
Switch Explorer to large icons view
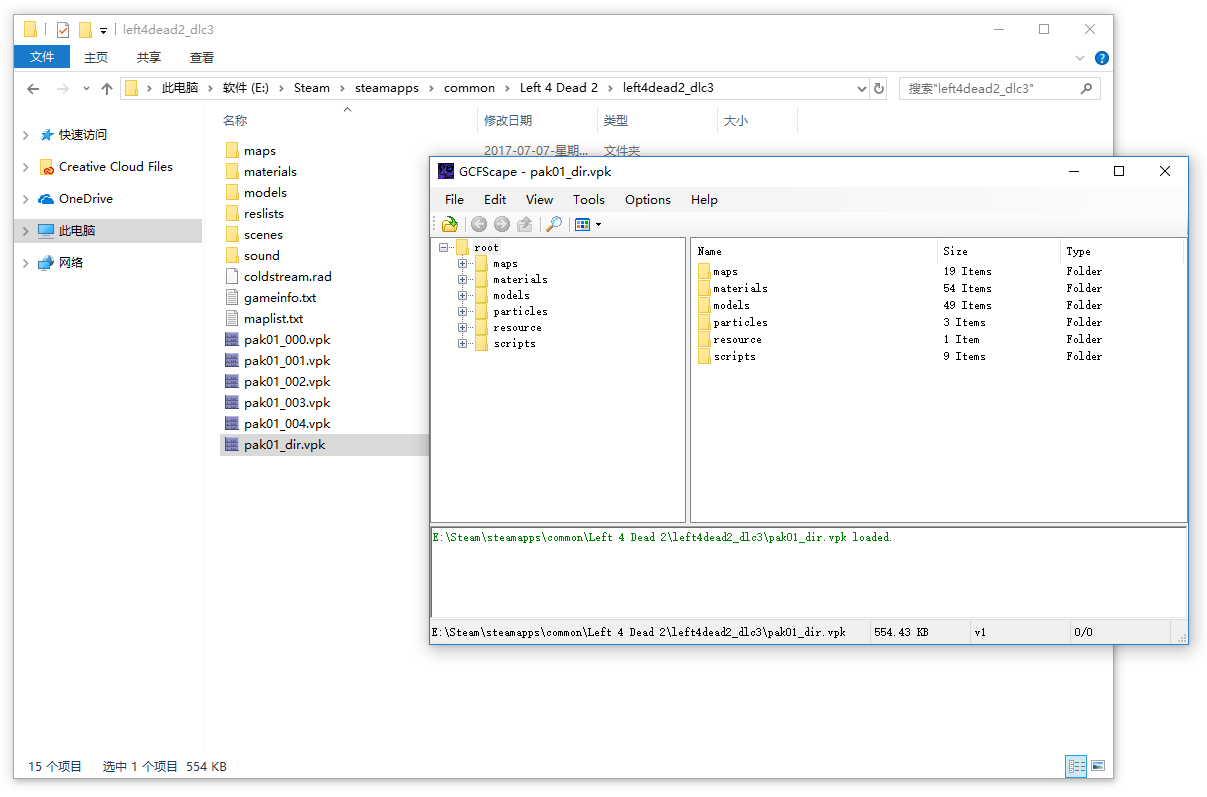point(1098,767)
